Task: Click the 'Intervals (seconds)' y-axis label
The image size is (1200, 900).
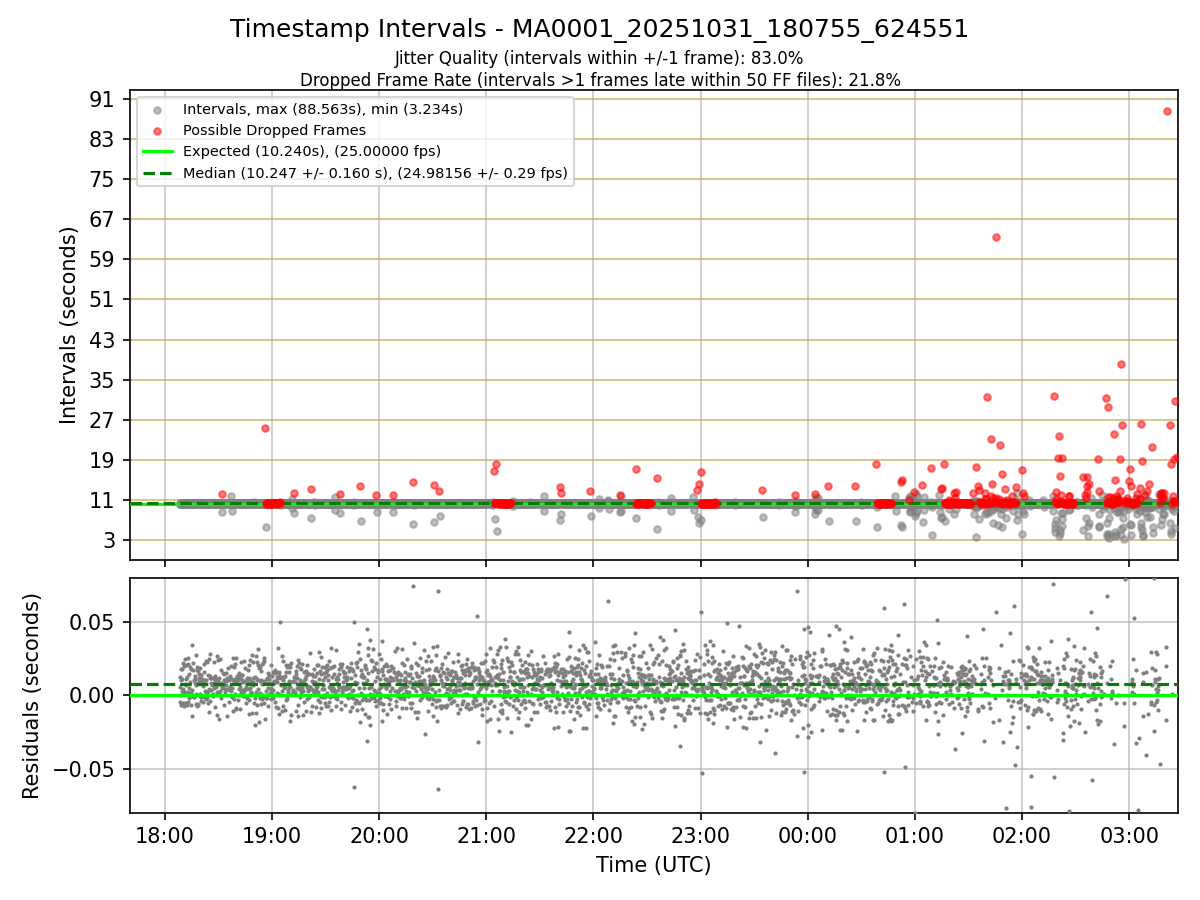Action: coord(68,325)
